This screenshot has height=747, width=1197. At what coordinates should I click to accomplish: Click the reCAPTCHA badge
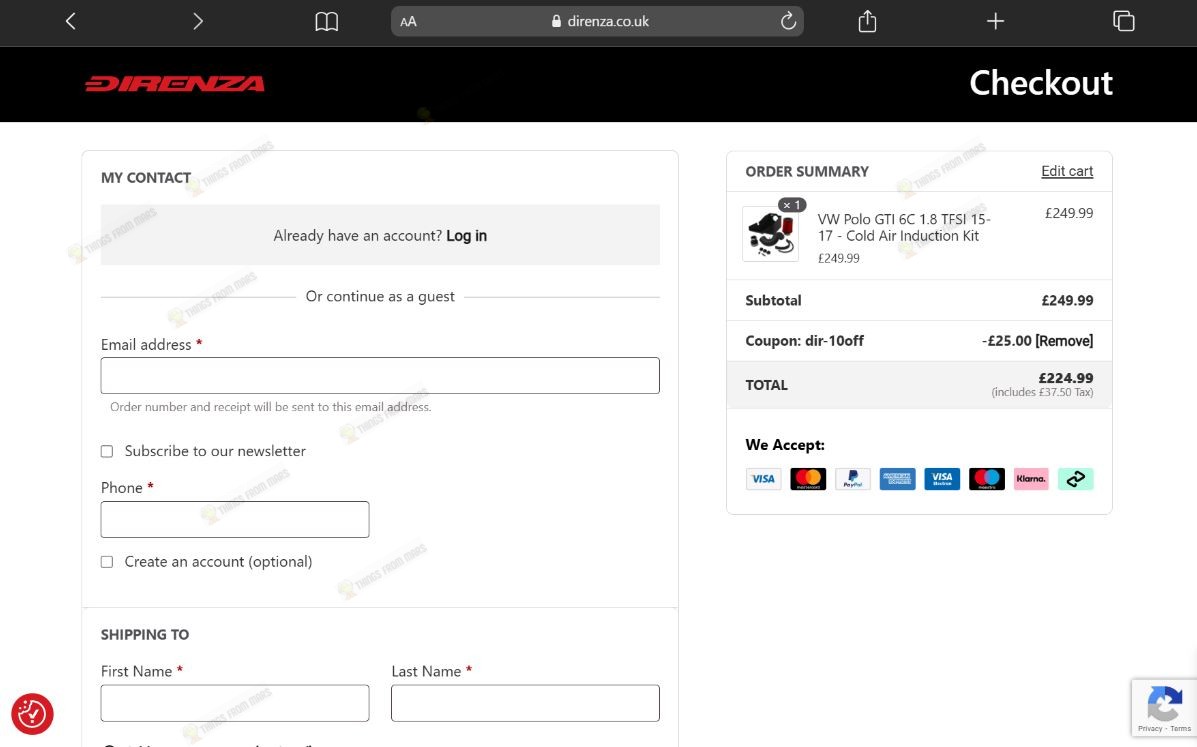coord(1164,707)
